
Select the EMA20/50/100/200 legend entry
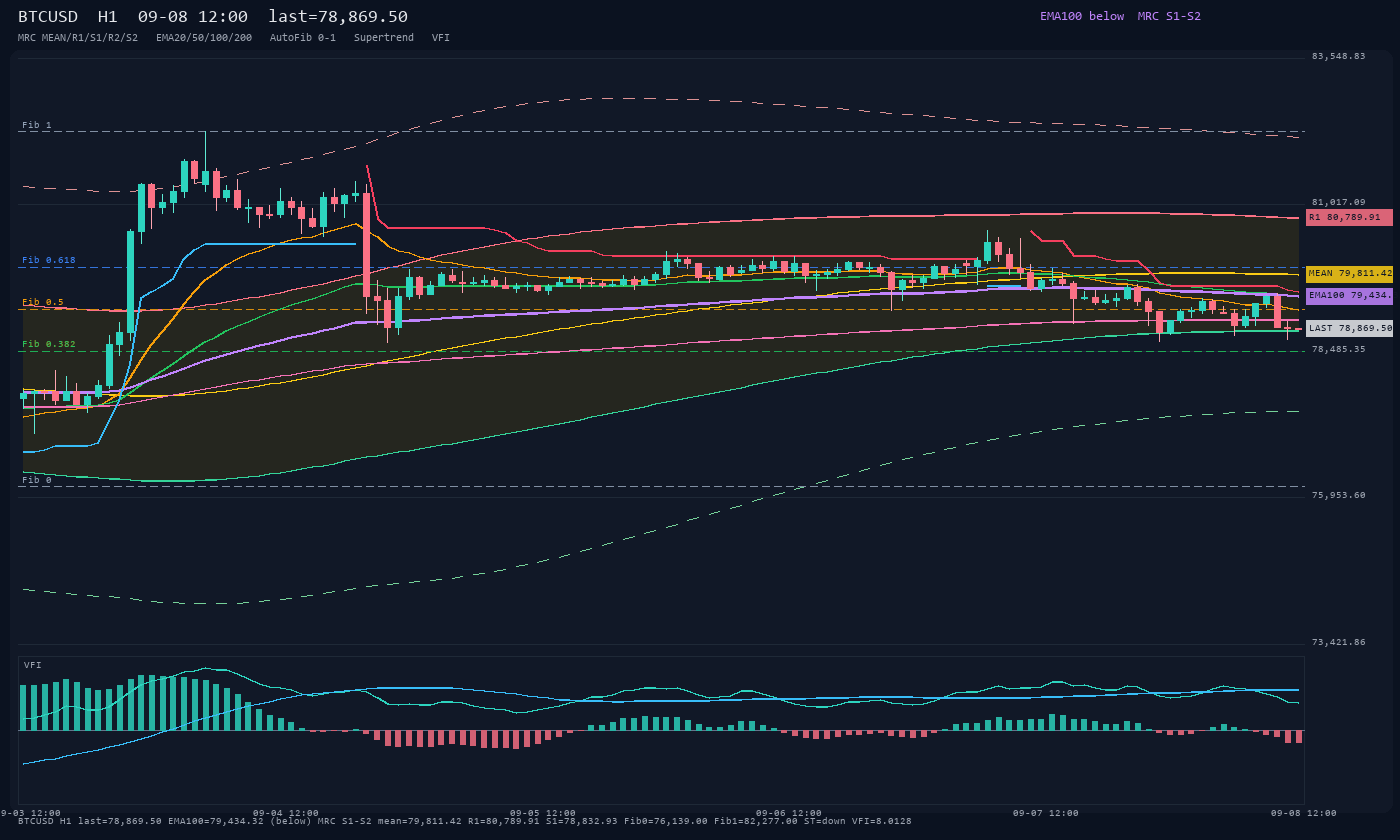[x=204, y=37]
